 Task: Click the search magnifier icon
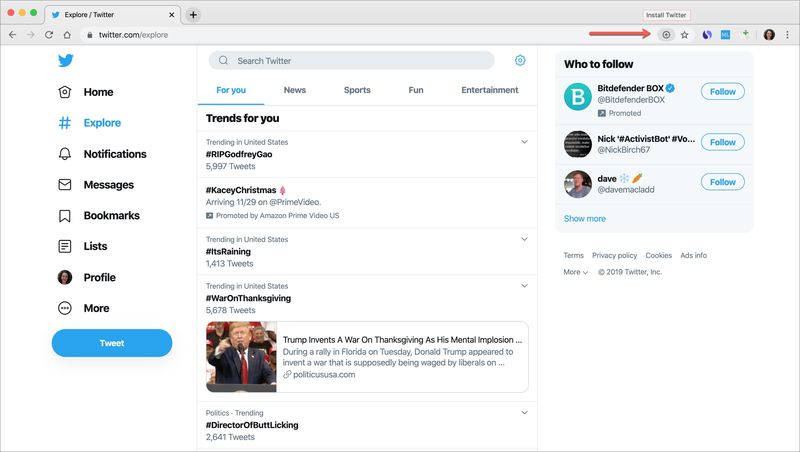click(x=223, y=60)
